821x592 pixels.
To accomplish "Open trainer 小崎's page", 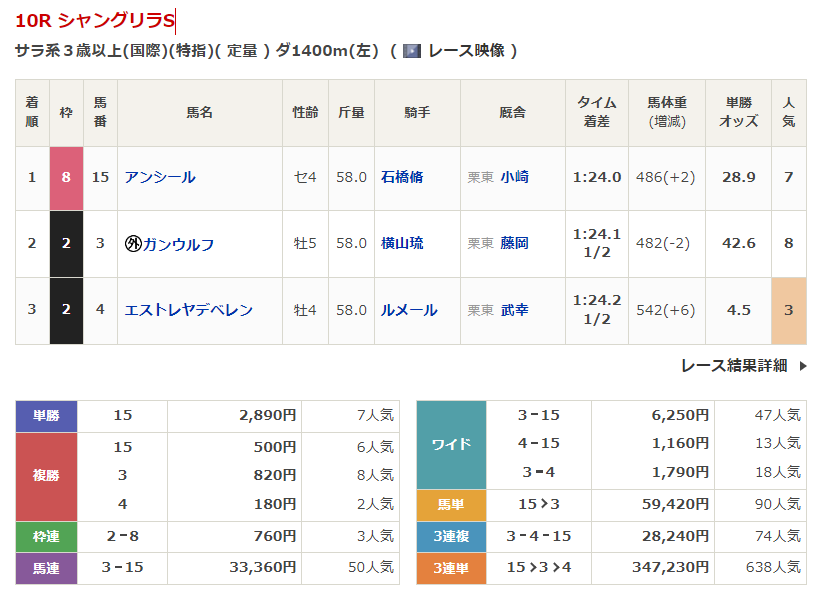I will click(x=515, y=177).
